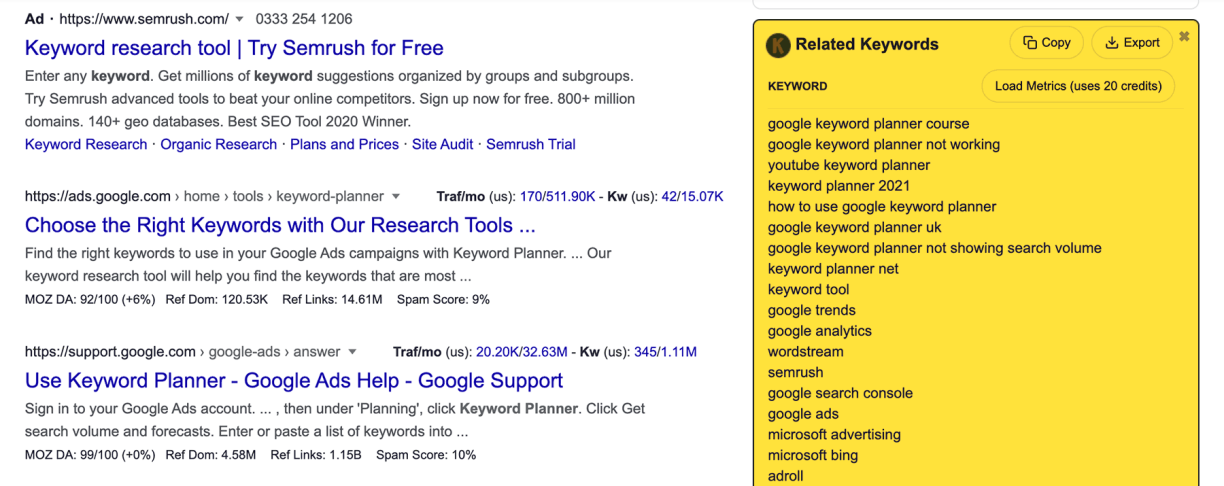Click the Keywords Everywhere logo icon
This screenshot has width=1224, height=486.
point(778,45)
